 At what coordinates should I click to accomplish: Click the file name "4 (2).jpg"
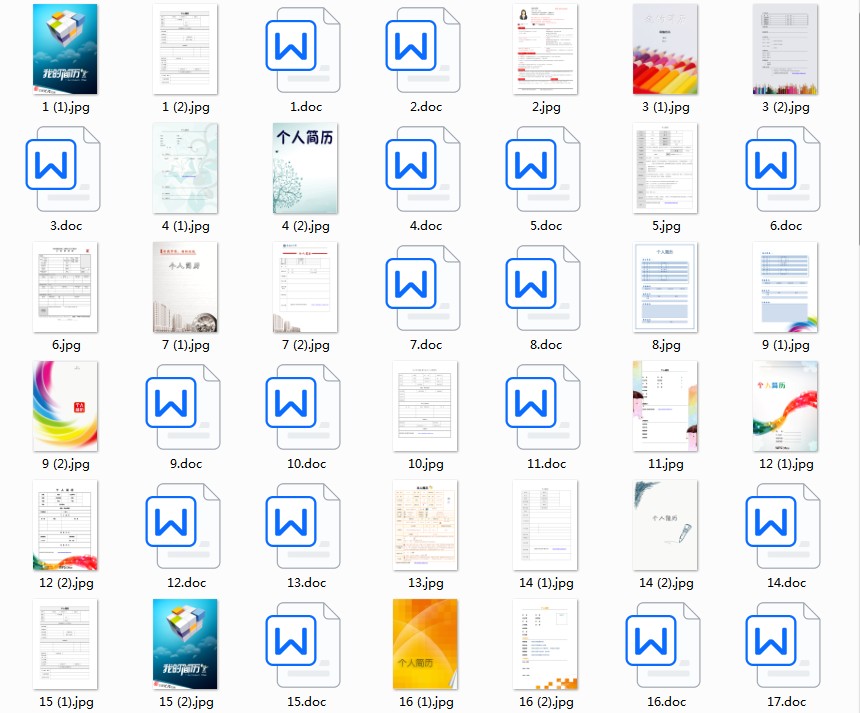pyautogui.click(x=305, y=226)
